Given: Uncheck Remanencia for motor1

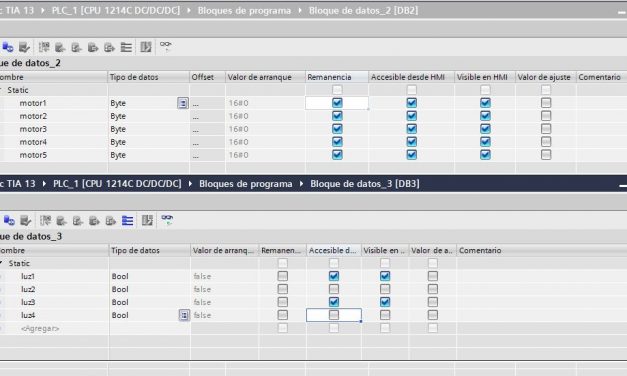Looking at the screenshot, I should point(337,103).
